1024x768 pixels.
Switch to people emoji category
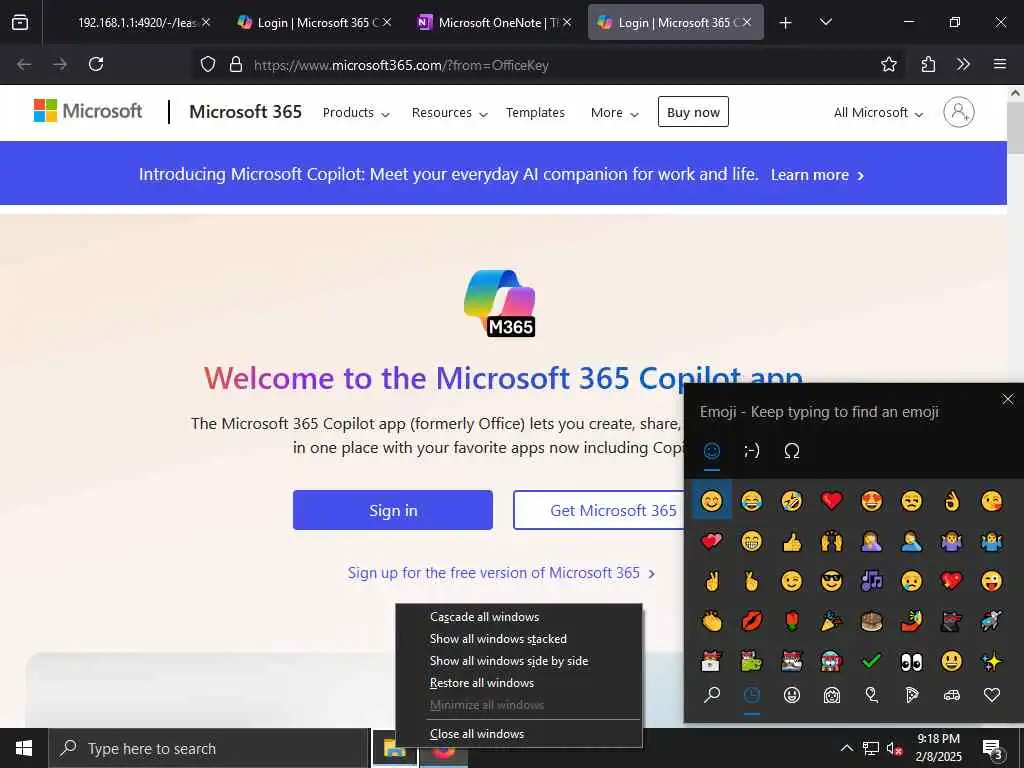(x=831, y=695)
